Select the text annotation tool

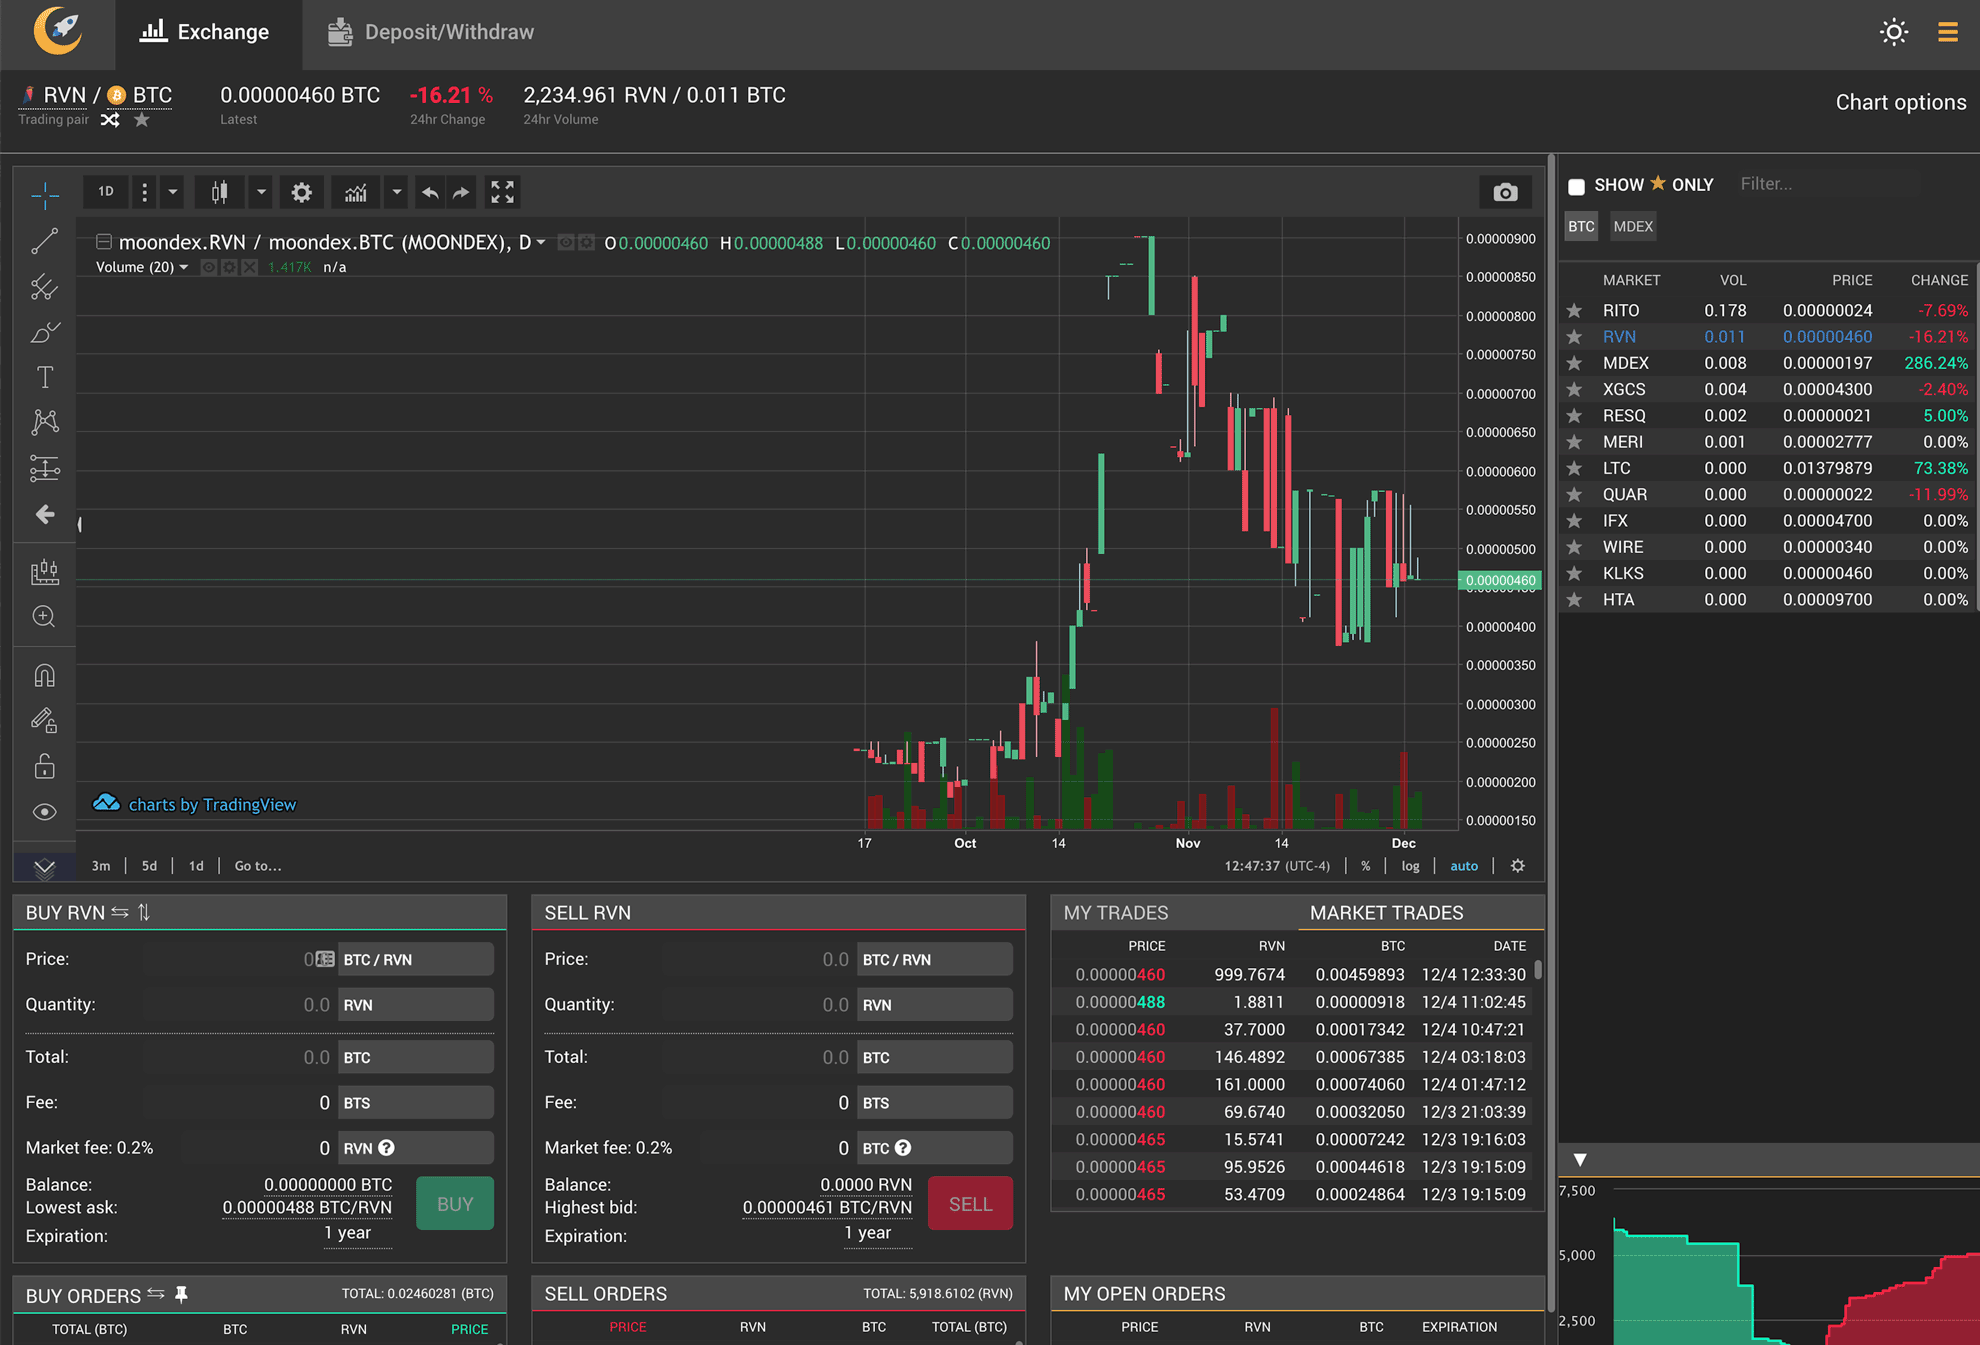click(x=44, y=377)
